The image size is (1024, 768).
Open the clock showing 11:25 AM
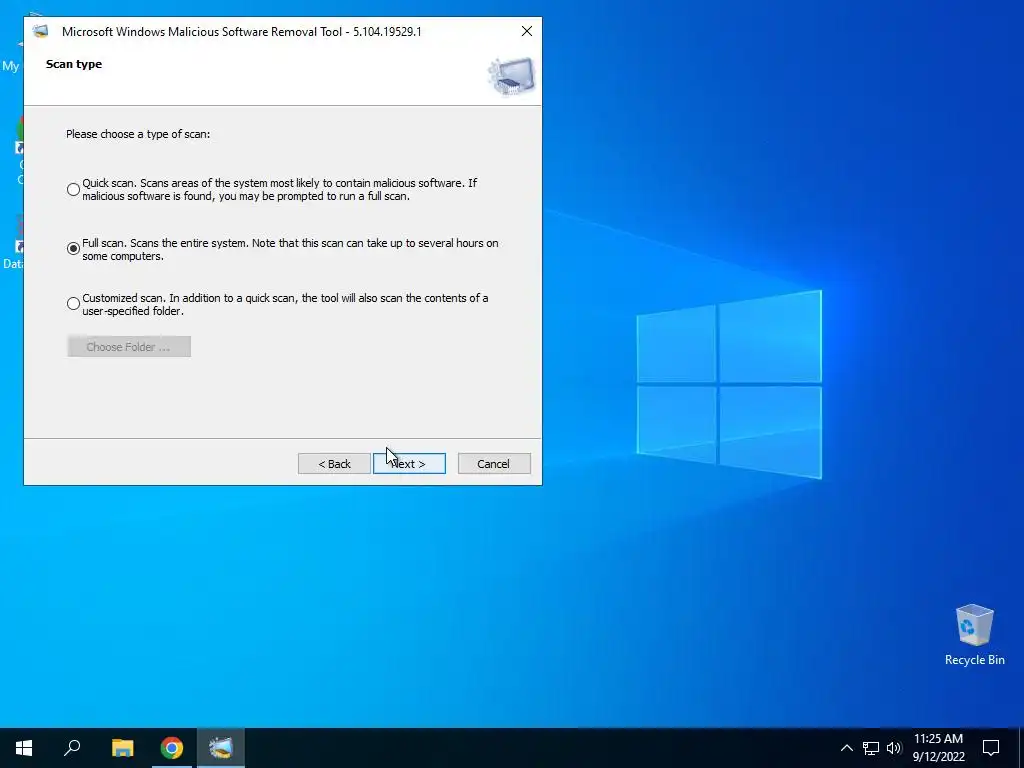click(x=938, y=748)
